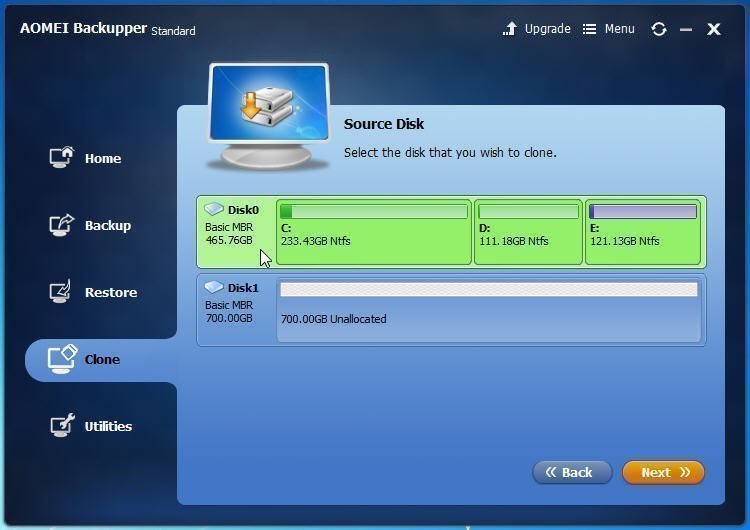
Task: Open the Restore section label
Action: pos(111,292)
